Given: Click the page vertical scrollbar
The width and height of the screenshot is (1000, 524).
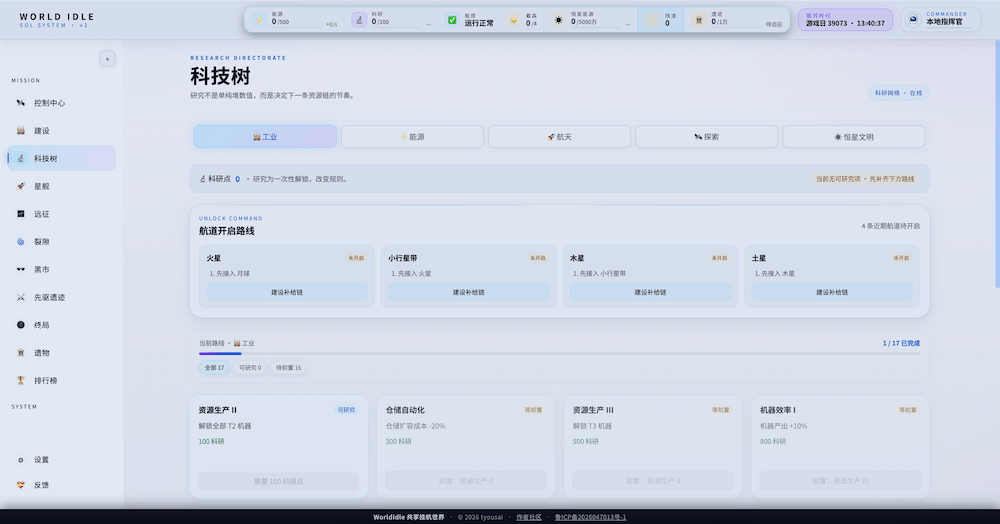Looking at the screenshot, I should (997, 163).
